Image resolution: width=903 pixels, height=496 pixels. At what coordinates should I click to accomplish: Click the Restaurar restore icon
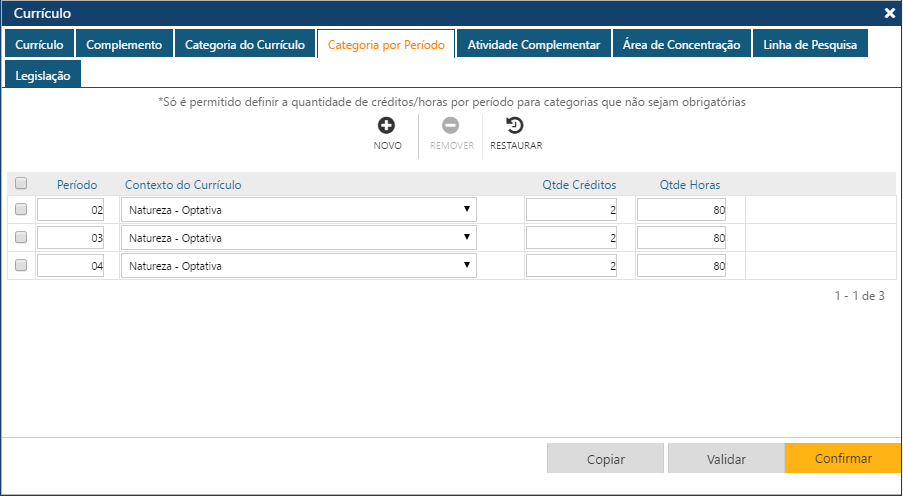[x=515, y=126]
